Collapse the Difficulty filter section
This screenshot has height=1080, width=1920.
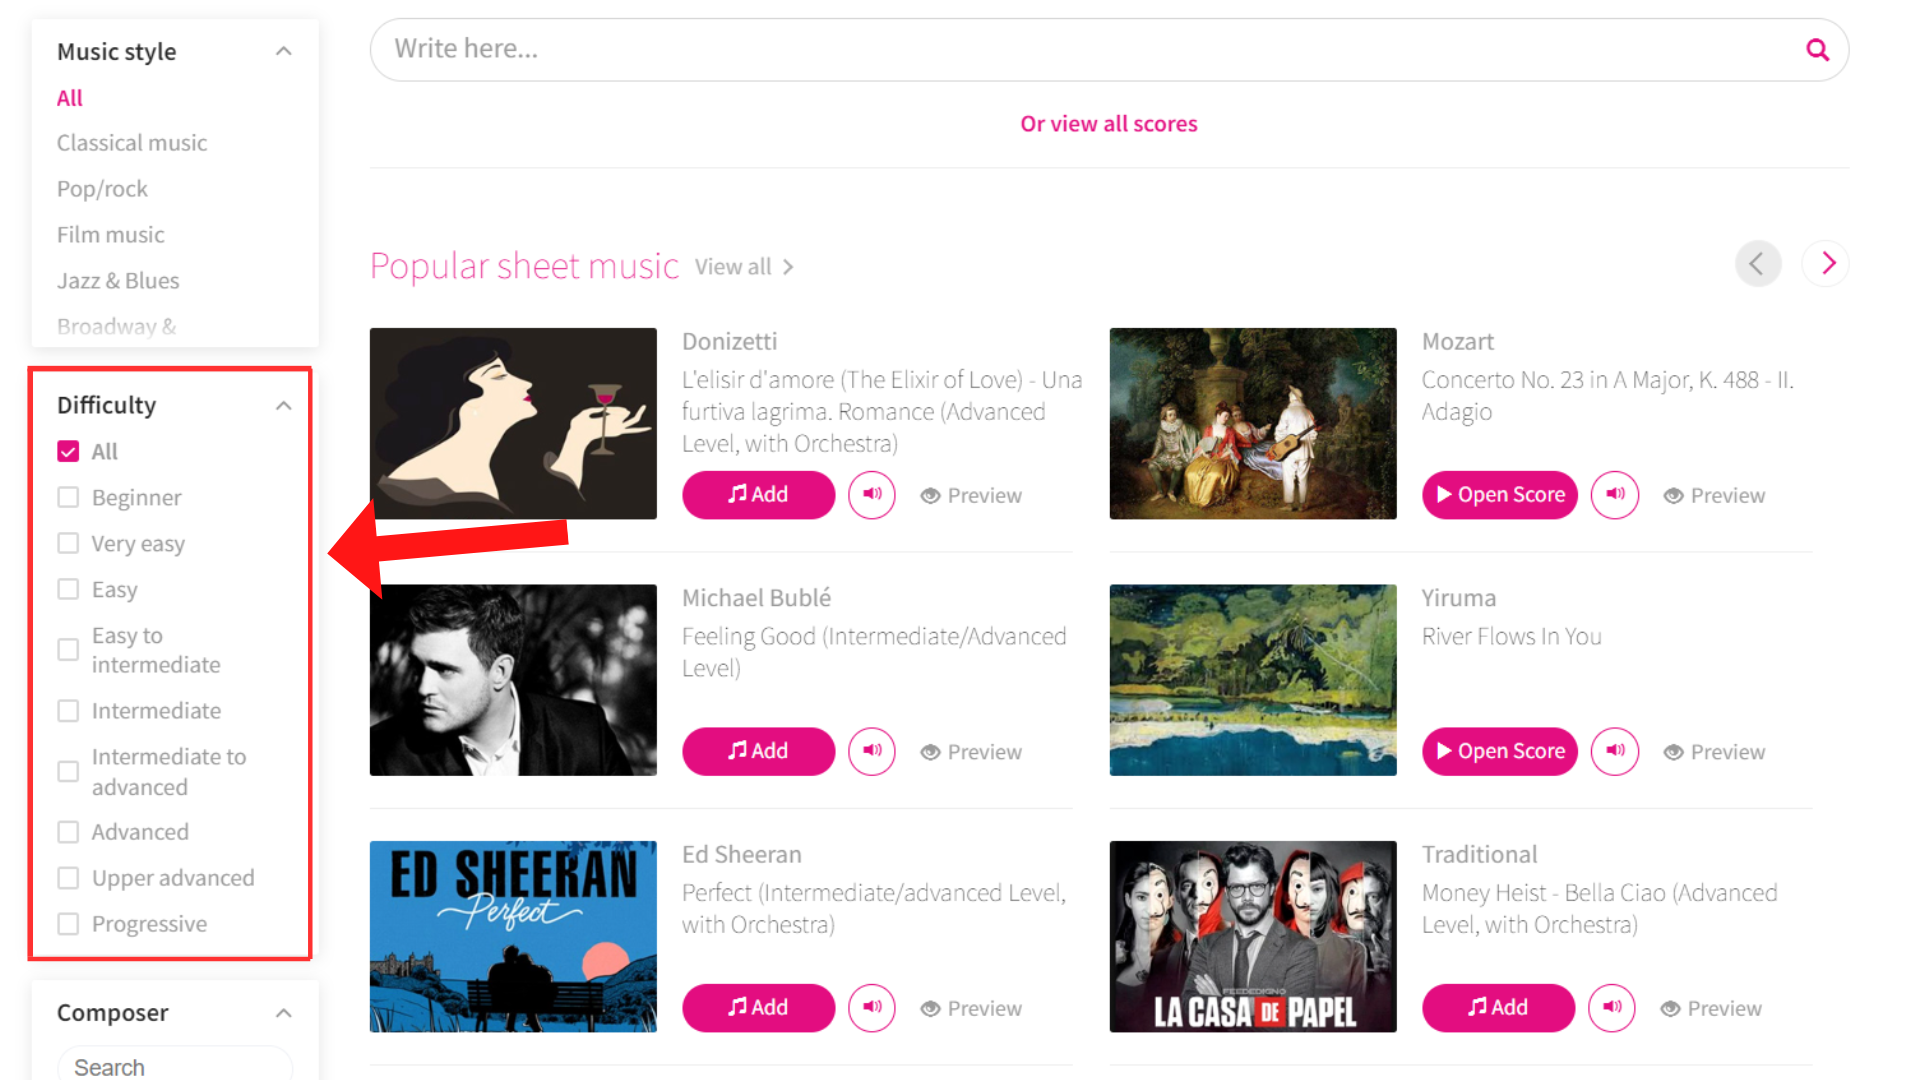coord(284,406)
